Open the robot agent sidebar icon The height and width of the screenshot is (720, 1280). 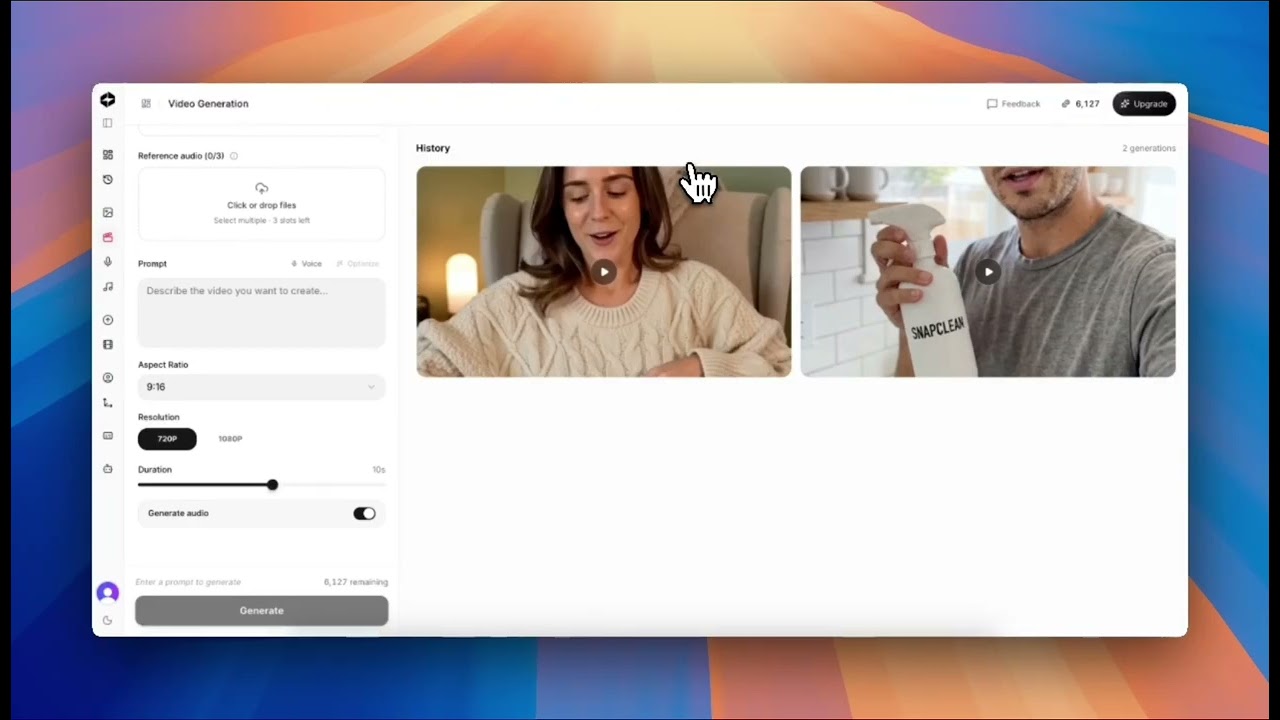[108, 468]
